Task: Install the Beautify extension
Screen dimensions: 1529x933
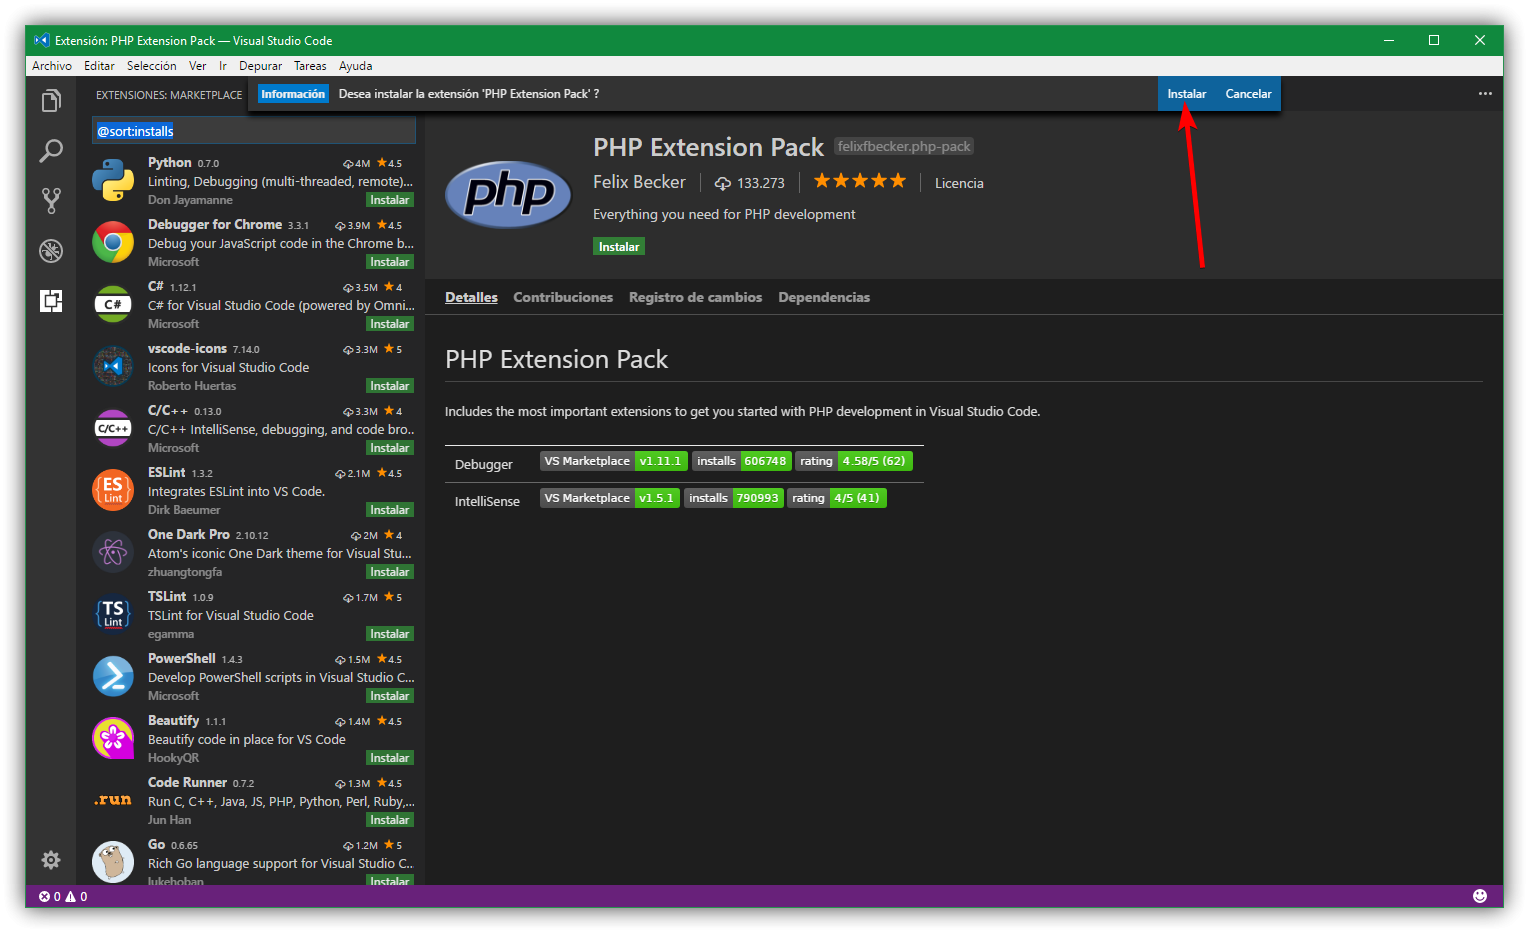Action: pyautogui.click(x=389, y=758)
